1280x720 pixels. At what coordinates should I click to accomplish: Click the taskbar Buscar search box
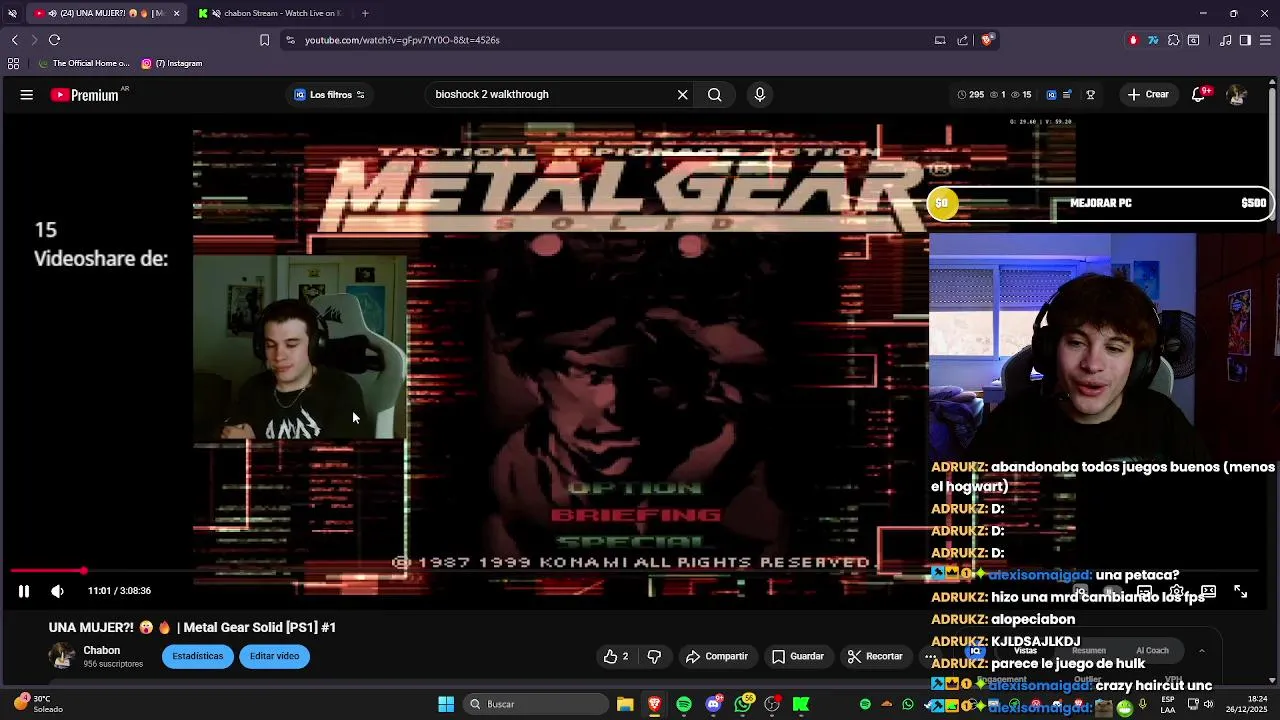click(x=534, y=704)
